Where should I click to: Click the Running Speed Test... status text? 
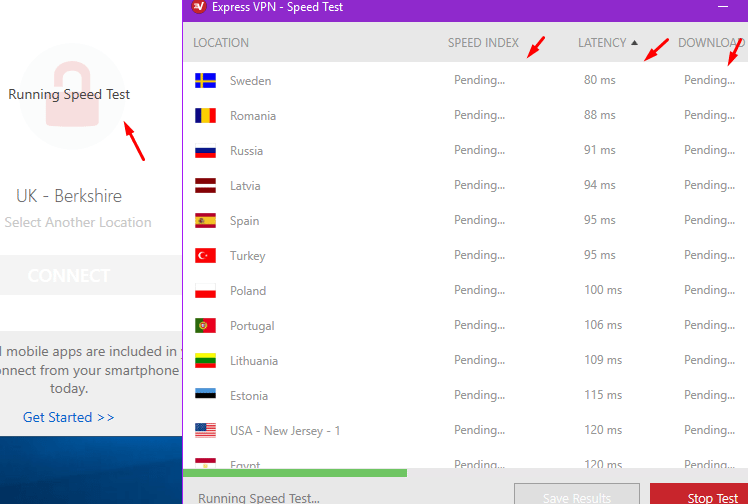coord(259,498)
